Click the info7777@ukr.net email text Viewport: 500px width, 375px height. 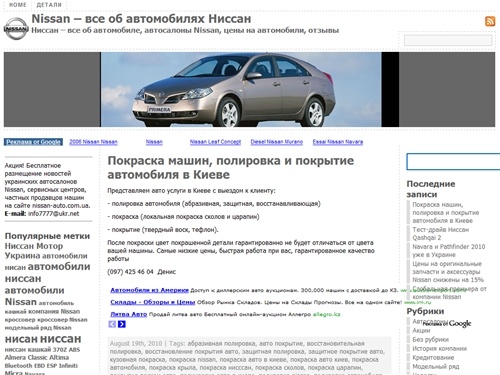pos(54,214)
